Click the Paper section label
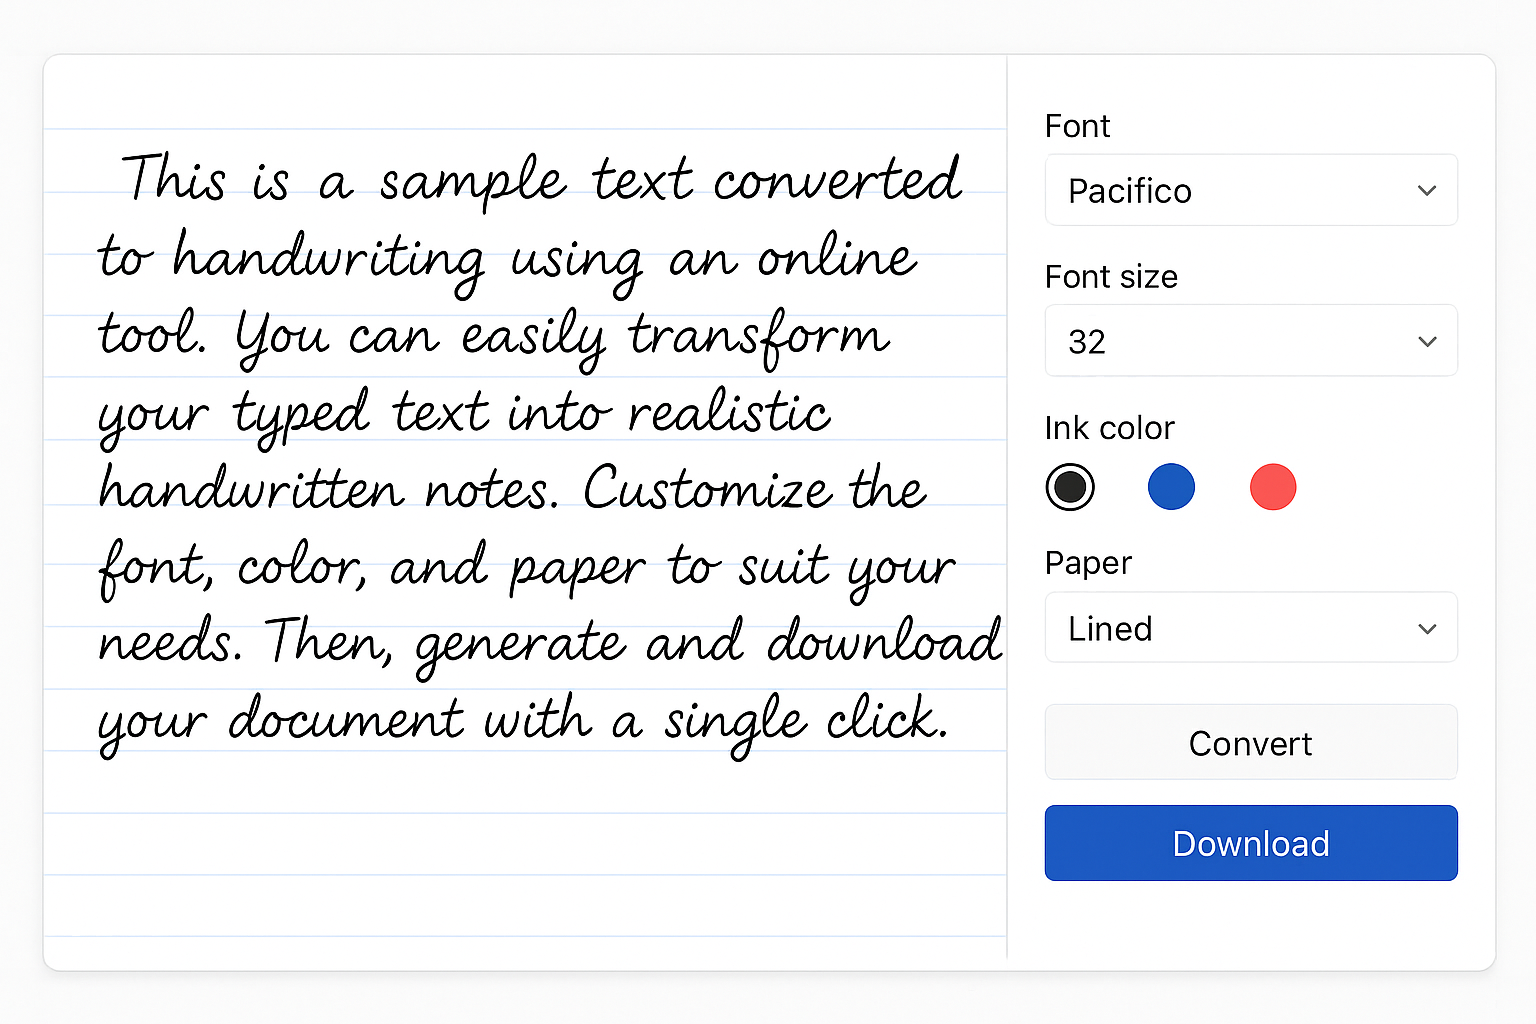Screen dimensions: 1536x1024 (x=1088, y=563)
